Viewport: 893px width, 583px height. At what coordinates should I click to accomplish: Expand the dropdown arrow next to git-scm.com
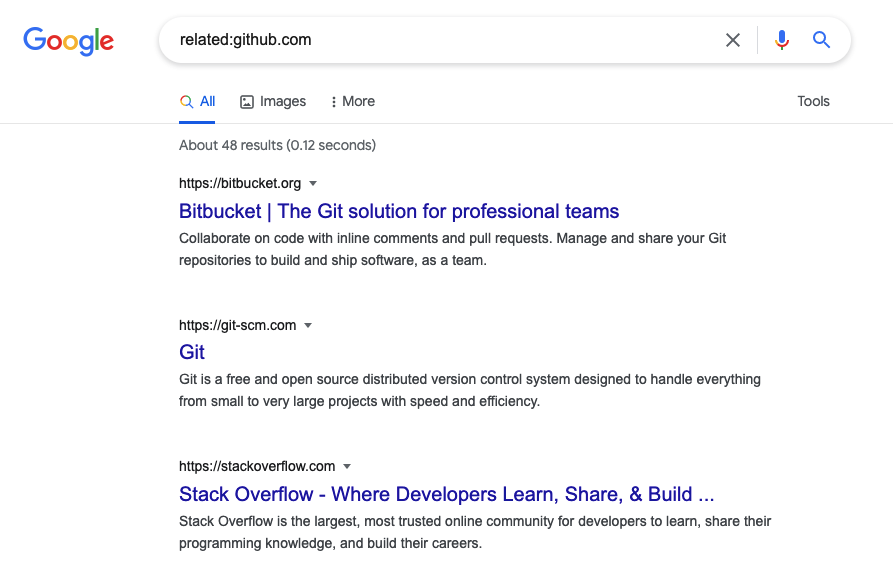coord(308,326)
